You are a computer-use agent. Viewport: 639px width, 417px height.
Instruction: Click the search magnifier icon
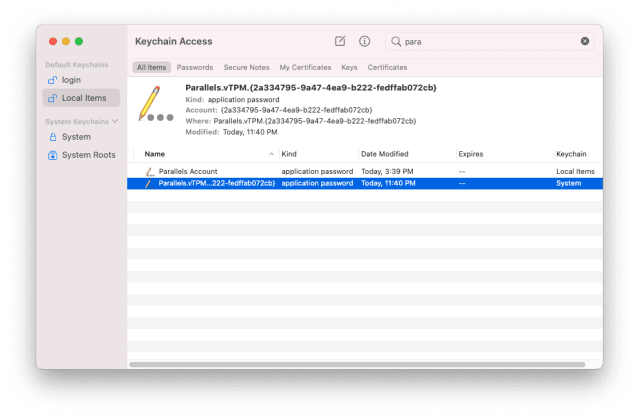click(x=396, y=41)
